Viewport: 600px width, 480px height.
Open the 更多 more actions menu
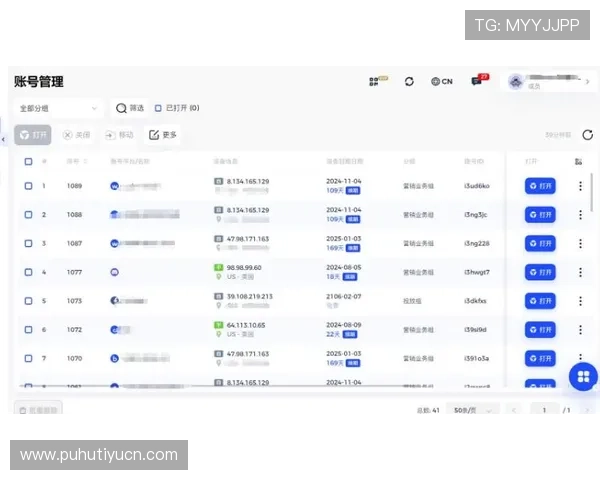162,135
